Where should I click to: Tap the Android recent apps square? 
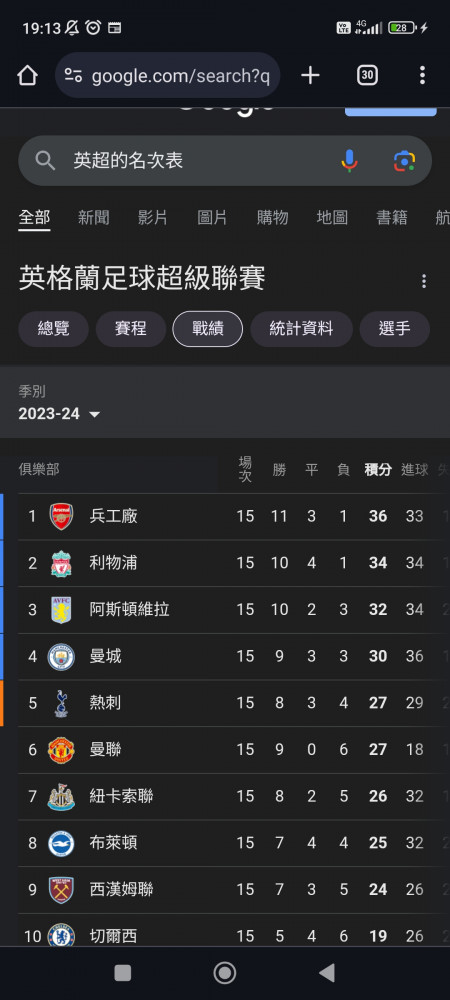122,973
